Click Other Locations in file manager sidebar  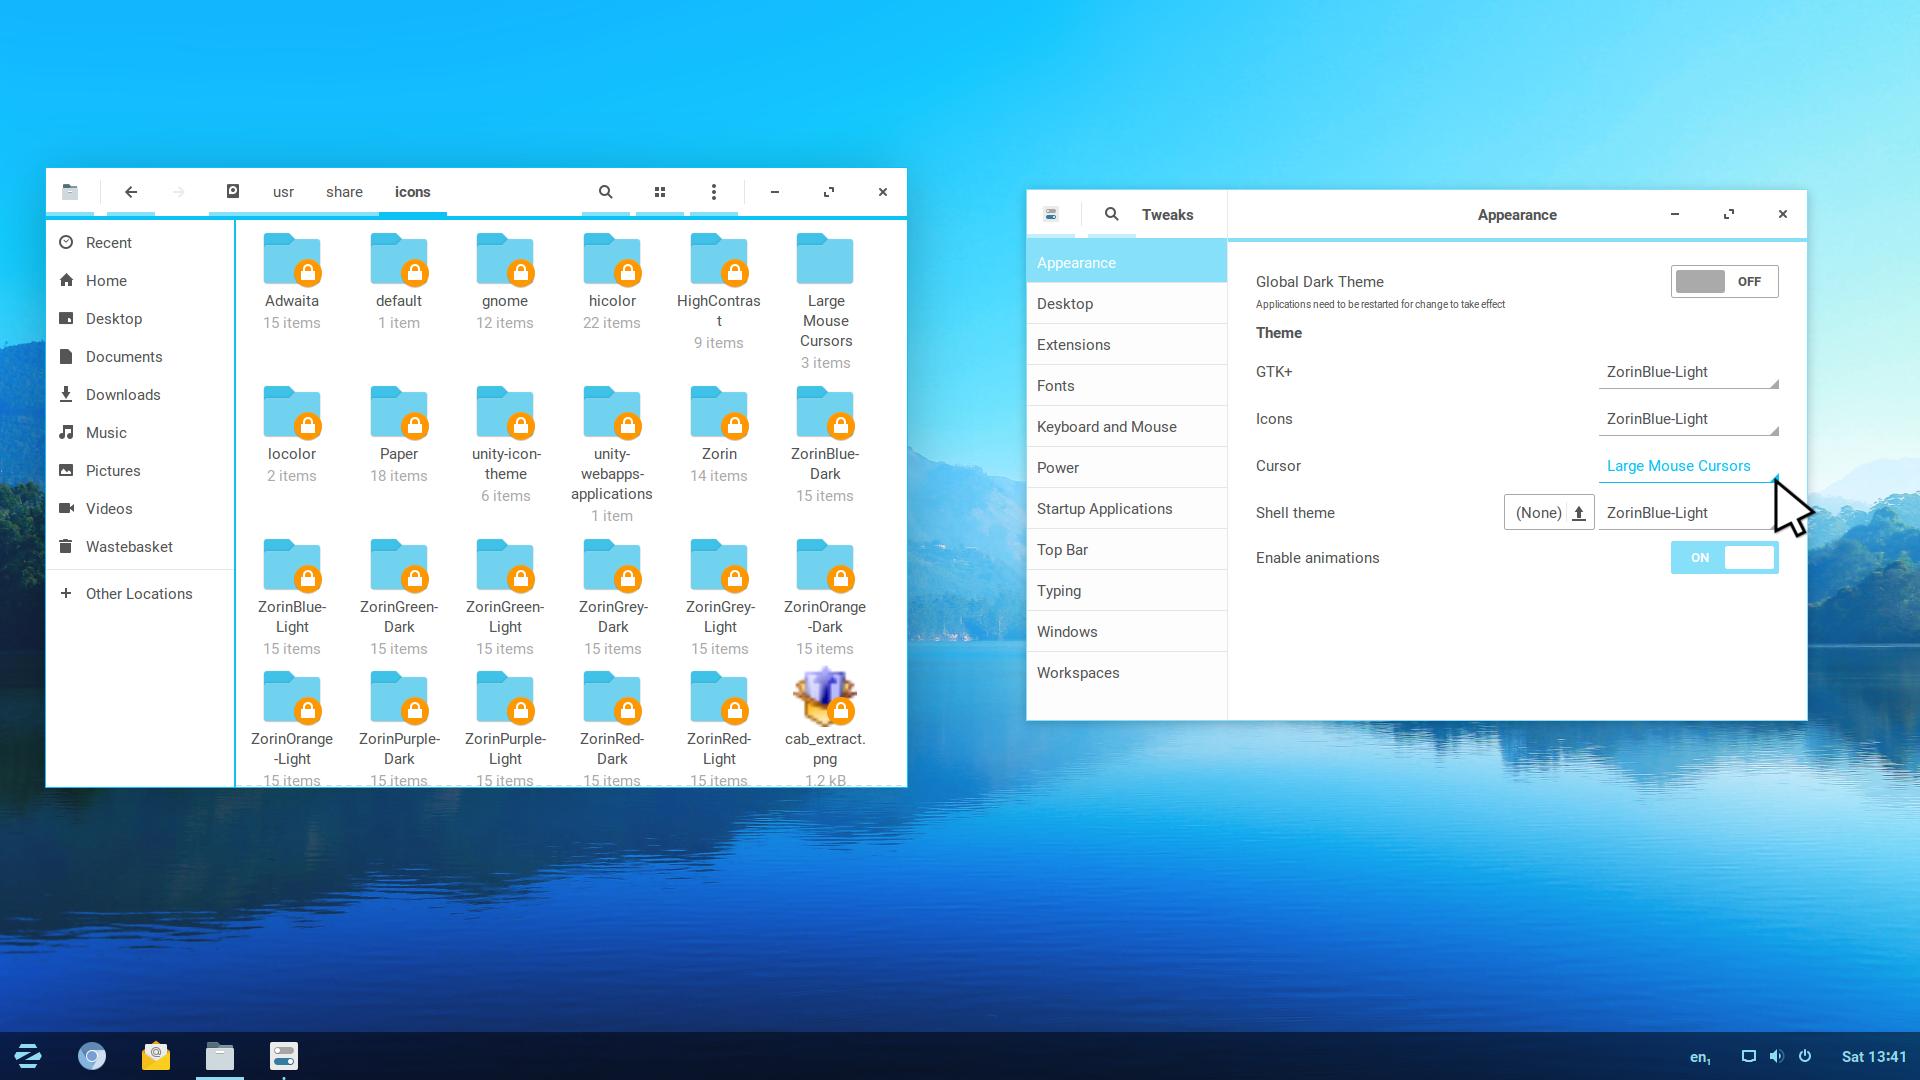pyautogui.click(x=140, y=594)
